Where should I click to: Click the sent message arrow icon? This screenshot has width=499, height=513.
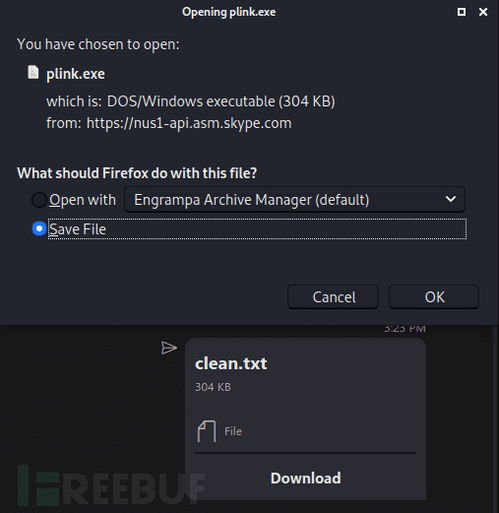click(169, 348)
